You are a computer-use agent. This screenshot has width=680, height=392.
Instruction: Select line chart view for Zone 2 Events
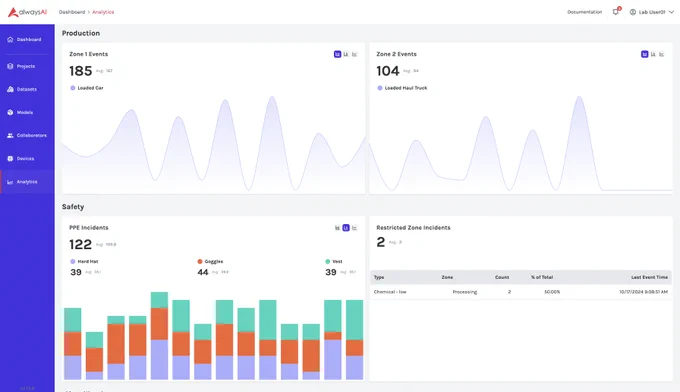[661, 54]
